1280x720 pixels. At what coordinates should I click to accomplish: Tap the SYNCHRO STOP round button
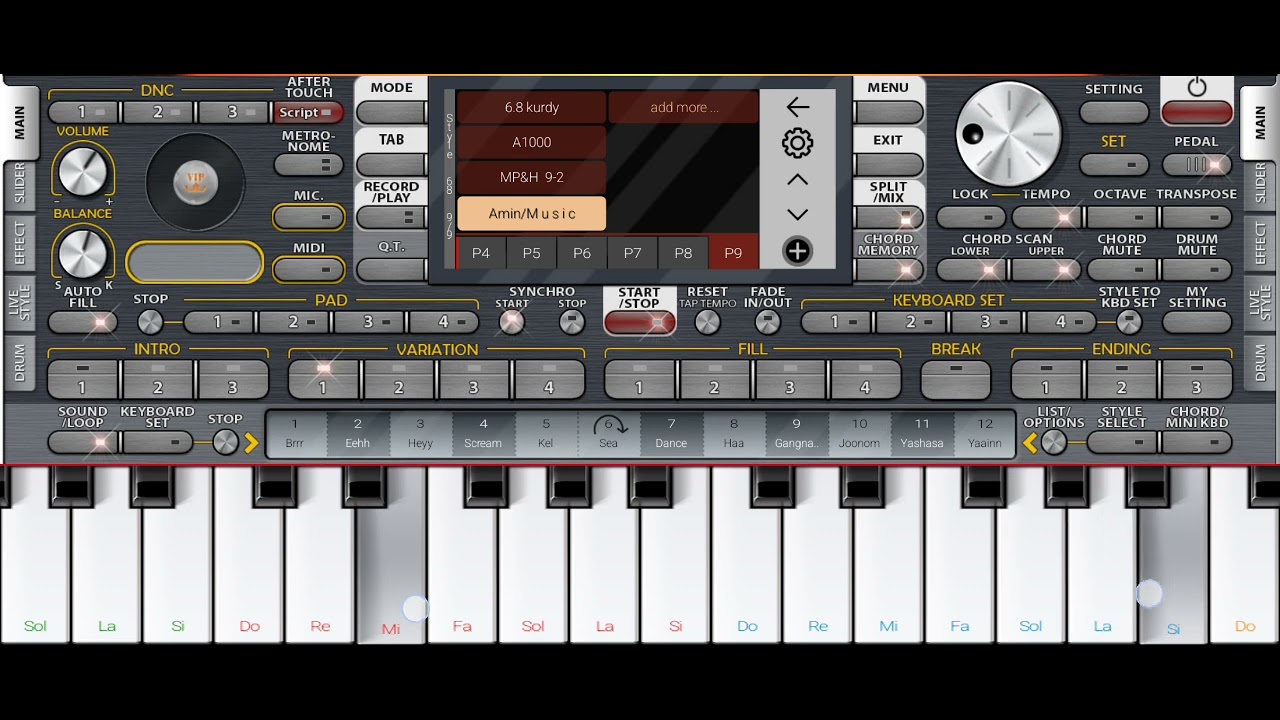(572, 322)
